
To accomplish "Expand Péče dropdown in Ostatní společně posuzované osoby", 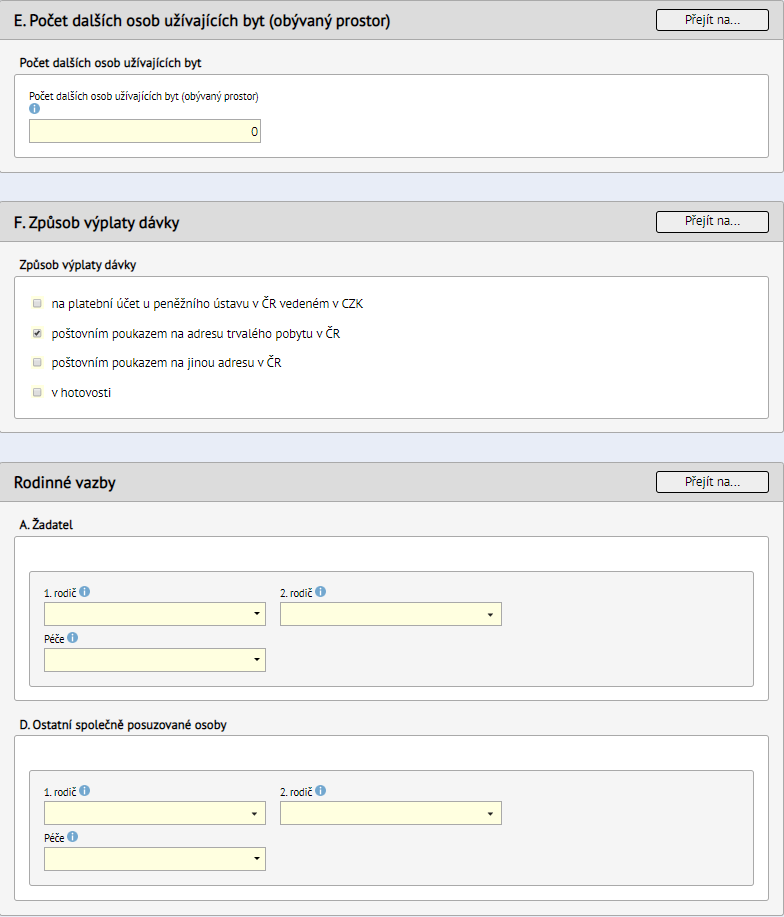I will click(x=155, y=859).
